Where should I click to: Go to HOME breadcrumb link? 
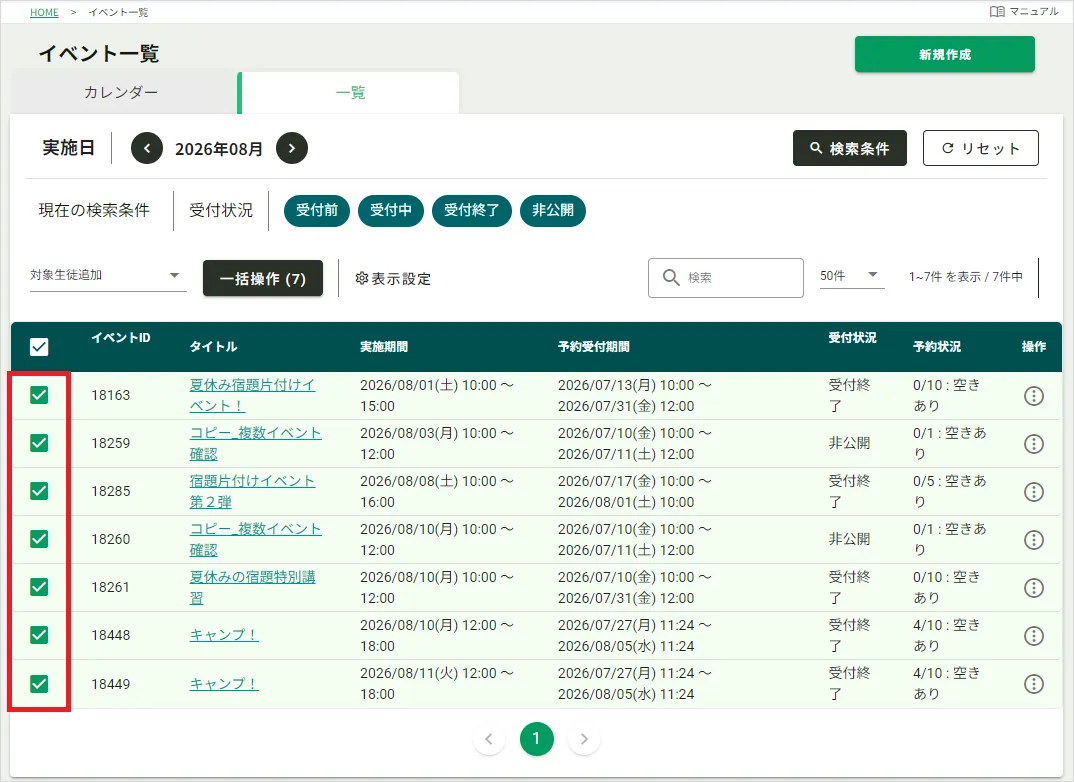click(44, 12)
